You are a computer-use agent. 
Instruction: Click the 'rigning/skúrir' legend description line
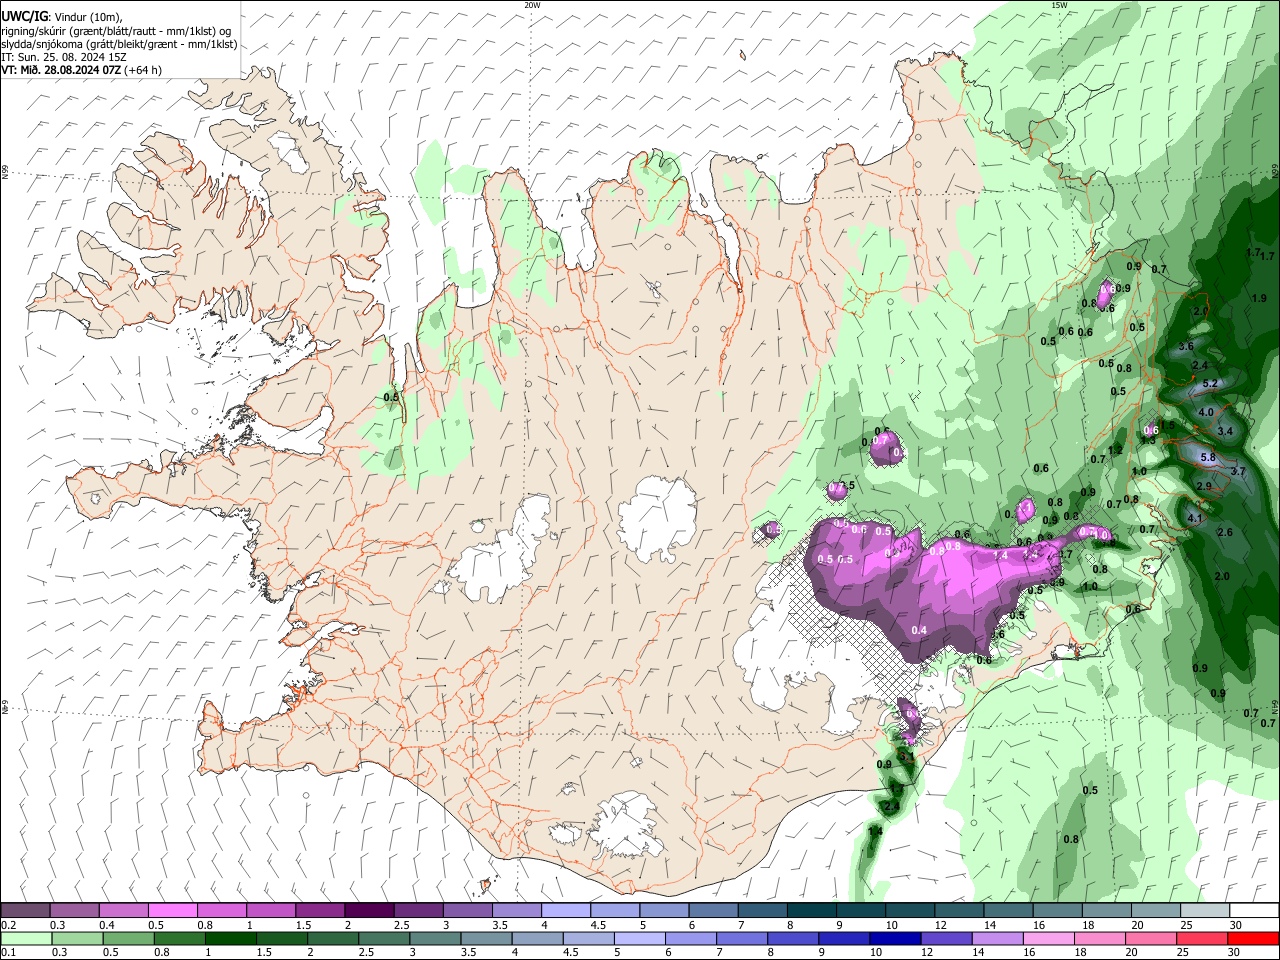click(117, 31)
